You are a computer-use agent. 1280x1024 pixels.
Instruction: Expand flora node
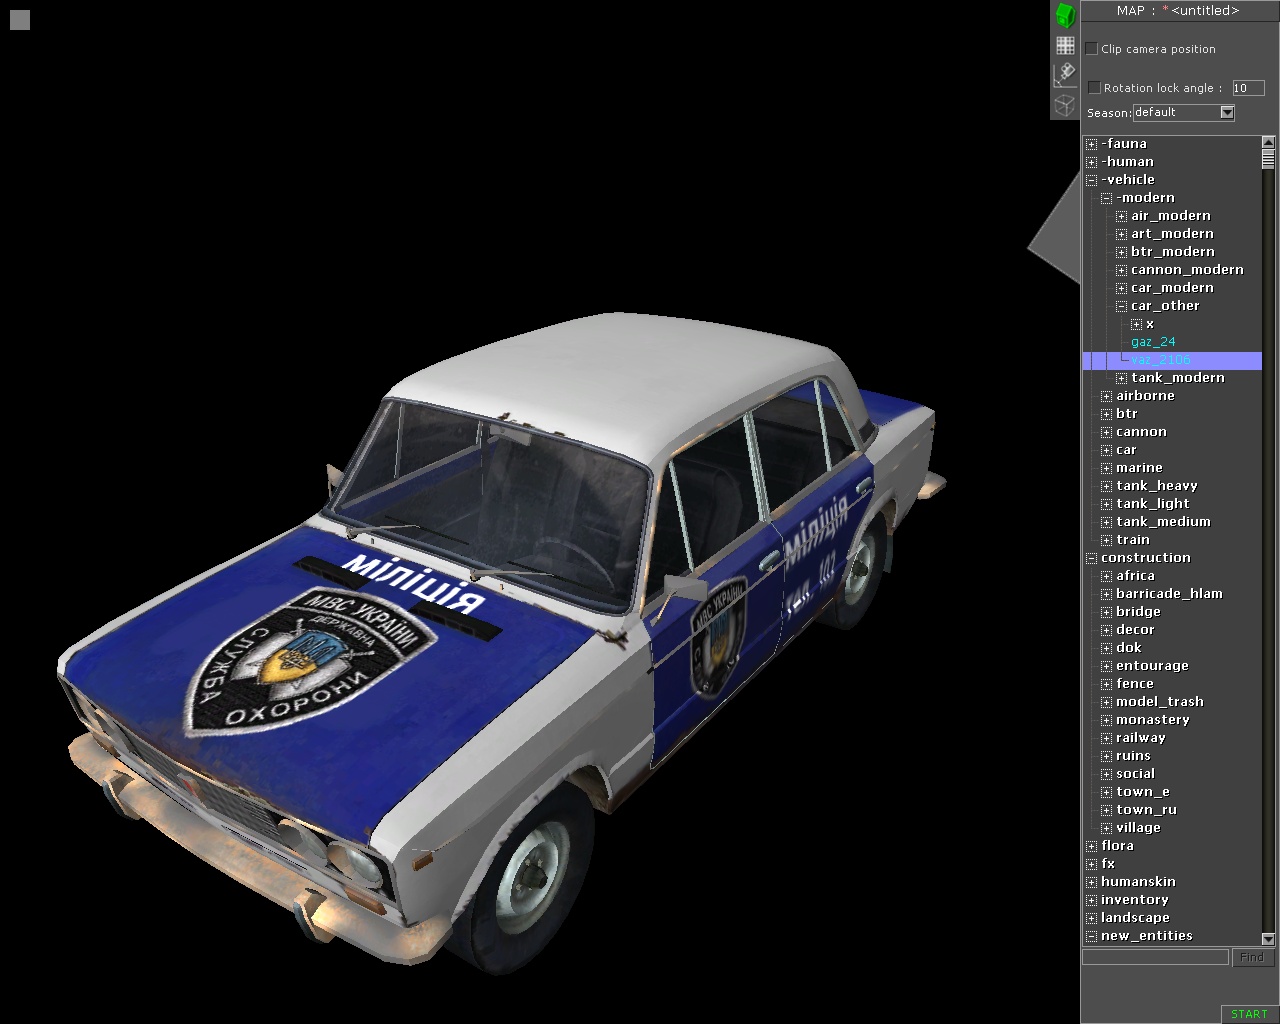pos(1092,846)
